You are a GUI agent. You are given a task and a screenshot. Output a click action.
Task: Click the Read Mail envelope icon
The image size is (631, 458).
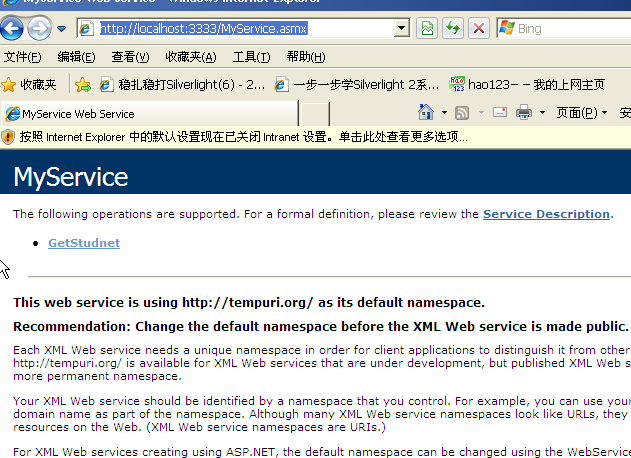coord(500,112)
